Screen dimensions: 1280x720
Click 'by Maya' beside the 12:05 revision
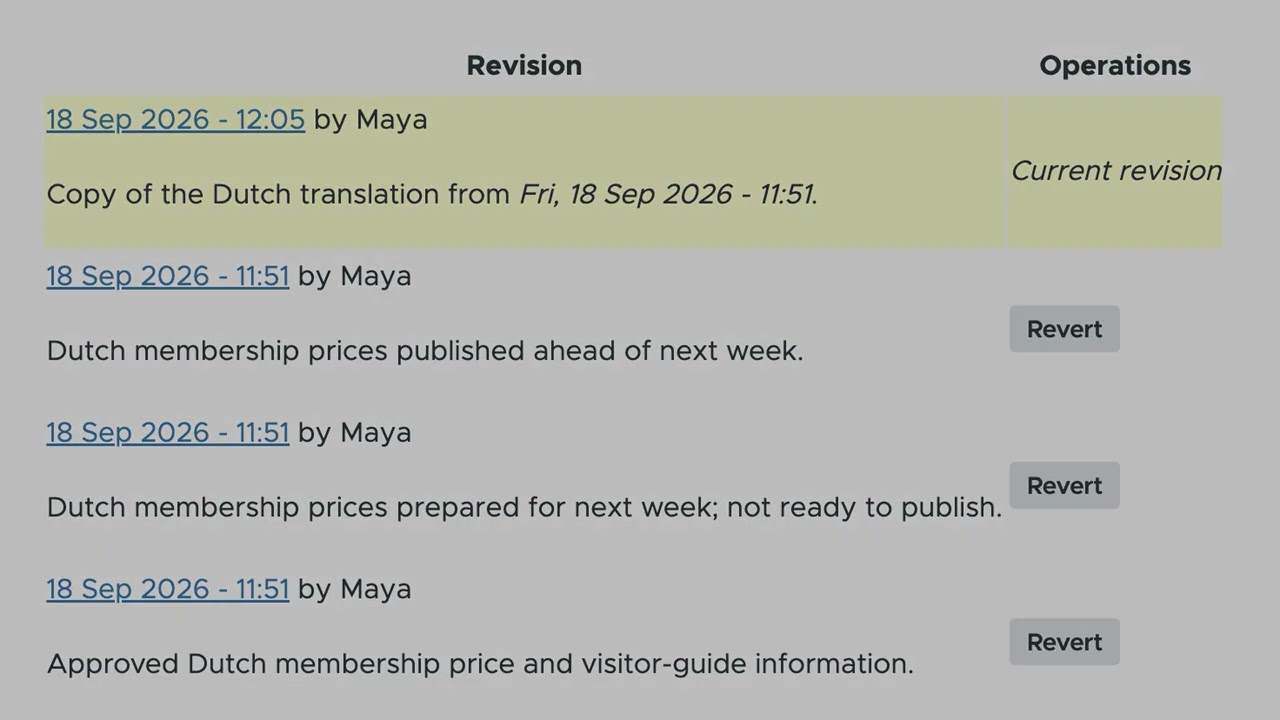coord(371,120)
